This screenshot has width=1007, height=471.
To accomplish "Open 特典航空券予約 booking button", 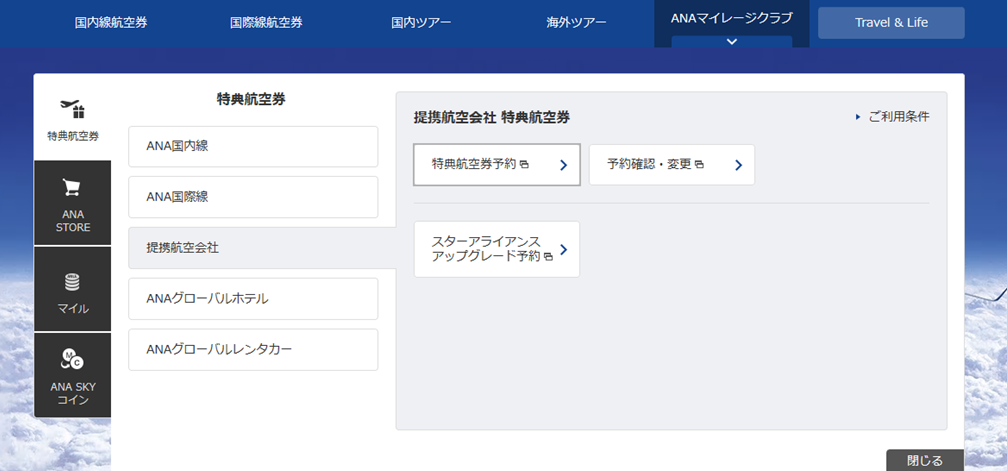I will point(496,164).
